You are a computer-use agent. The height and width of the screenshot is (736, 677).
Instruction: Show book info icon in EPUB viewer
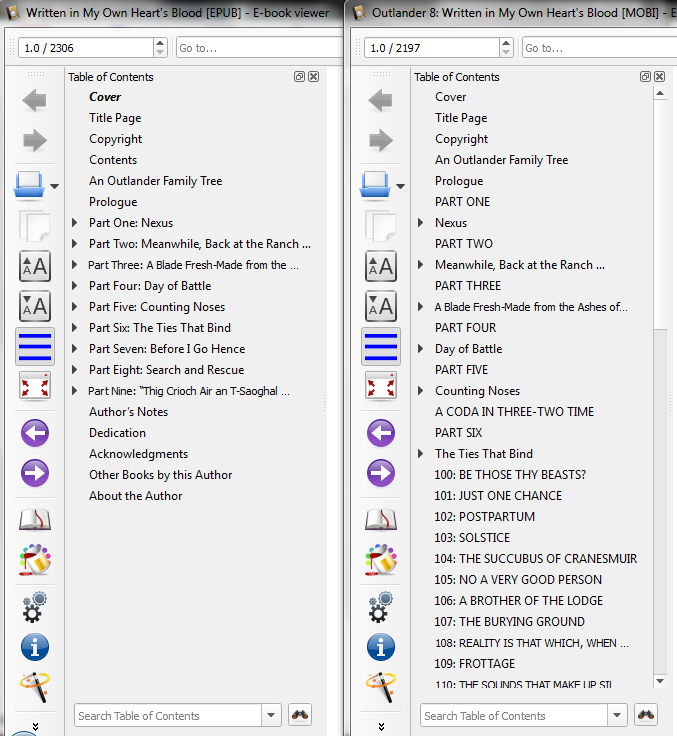(35, 647)
